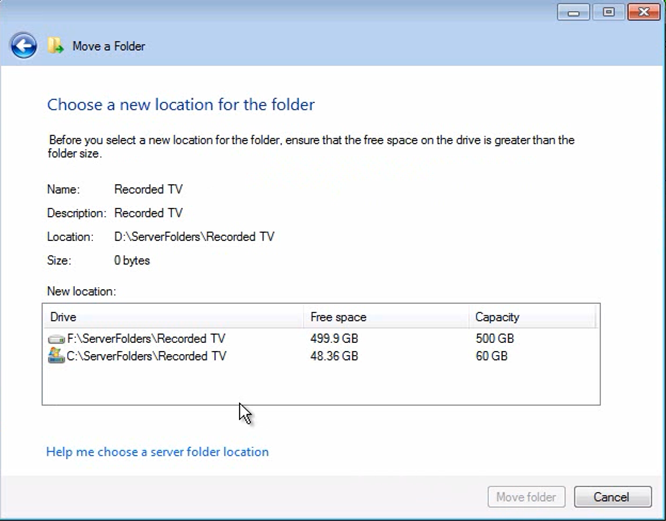
Task: Maximize the wizard window
Action: tap(608, 12)
